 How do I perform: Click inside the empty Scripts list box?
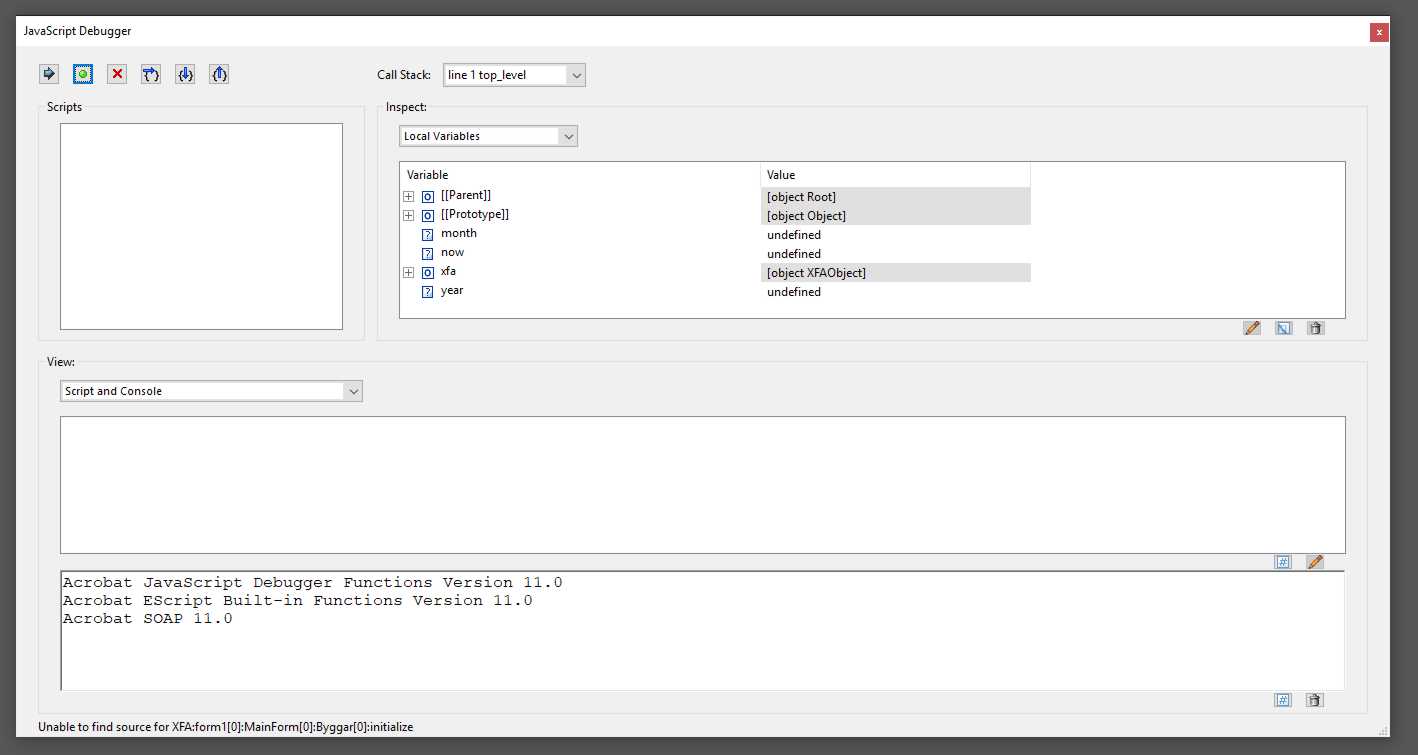pyautogui.click(x=201, y=226)
